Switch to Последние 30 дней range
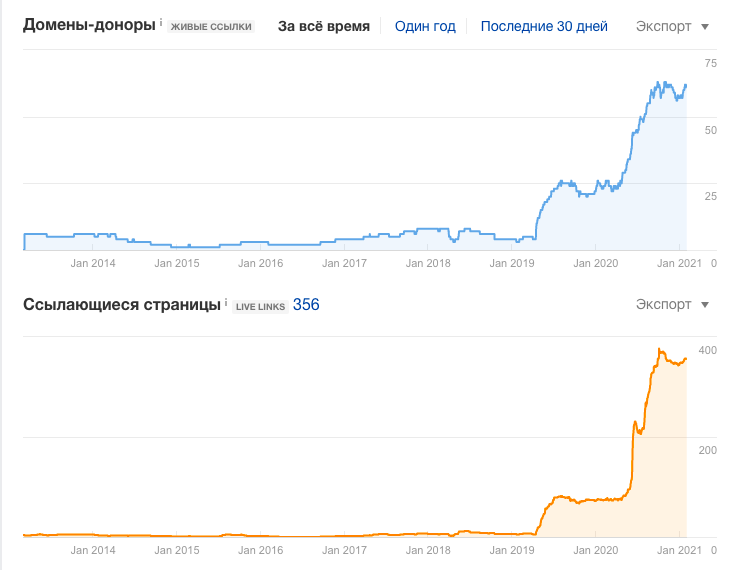 543,26
